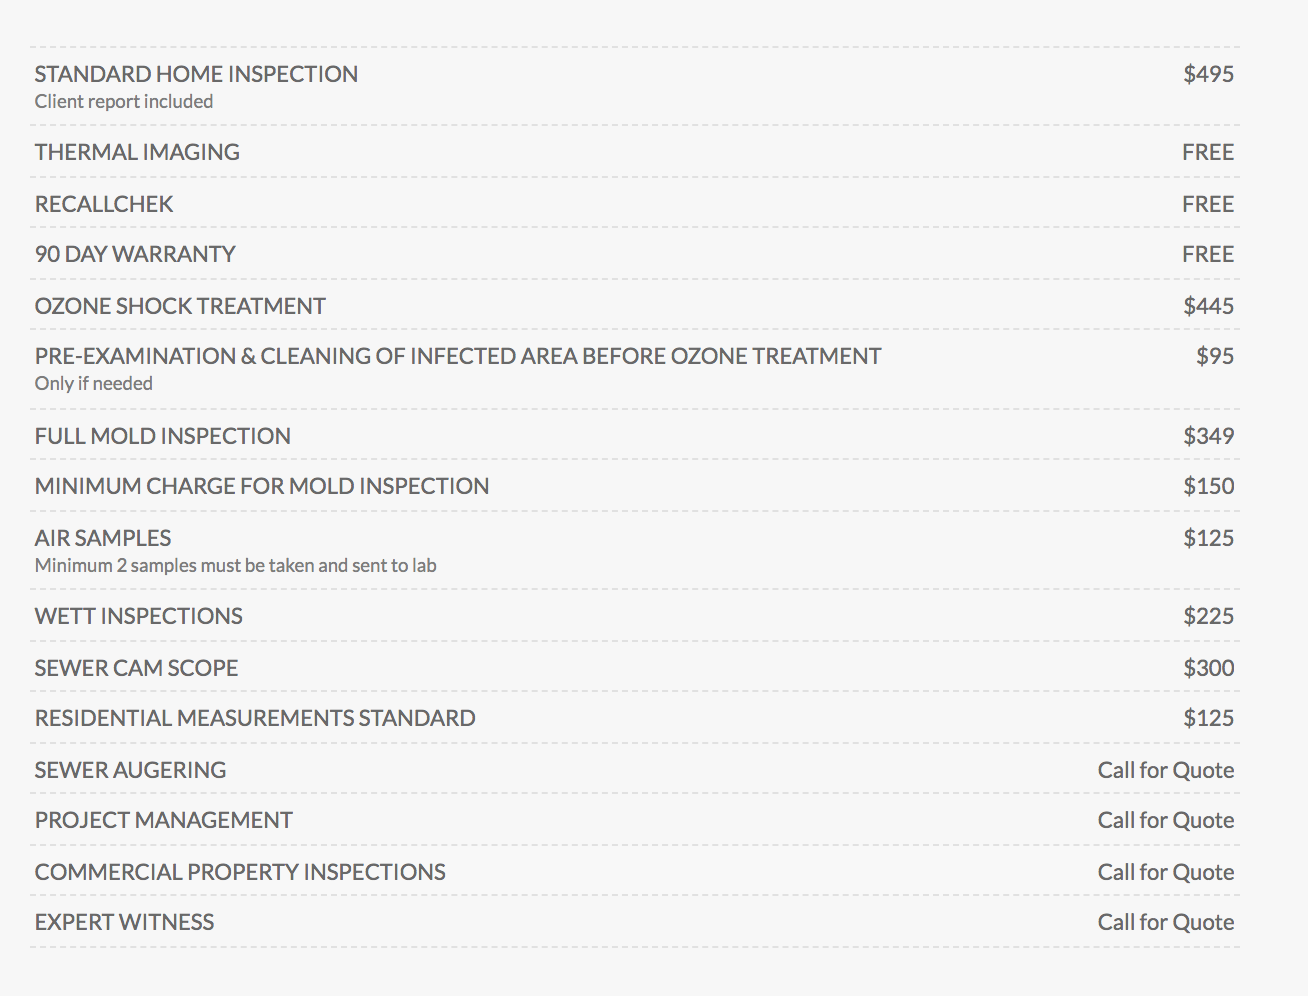The height and width of the screenshot is (996, 1308).
Task: Click the minimum 2 samples note
Action: click(236, 566)
